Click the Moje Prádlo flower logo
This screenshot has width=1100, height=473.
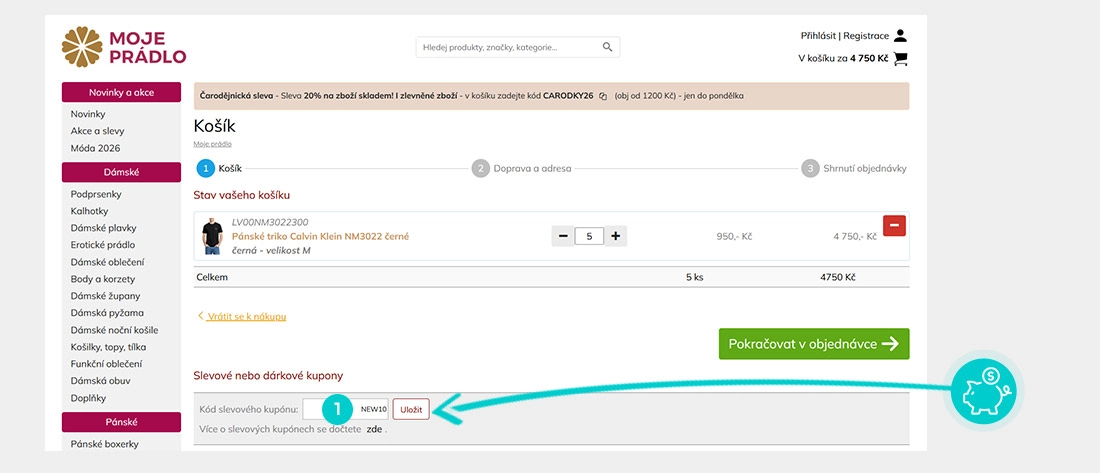81,47
